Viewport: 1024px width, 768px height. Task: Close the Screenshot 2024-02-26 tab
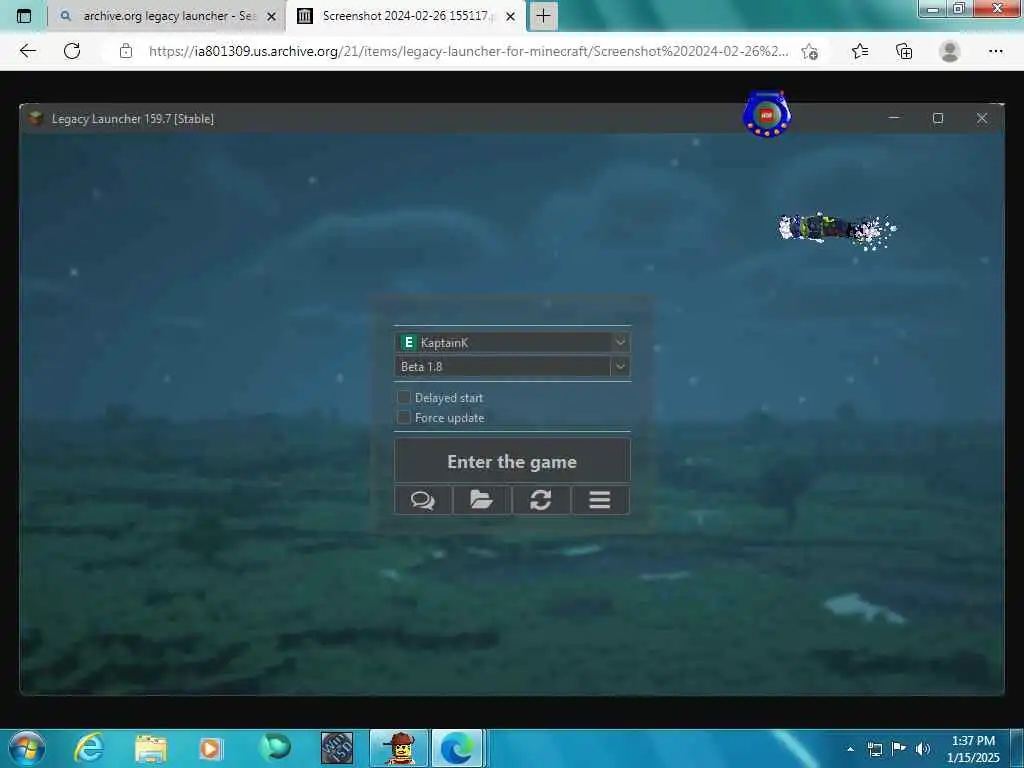(511, 16)
